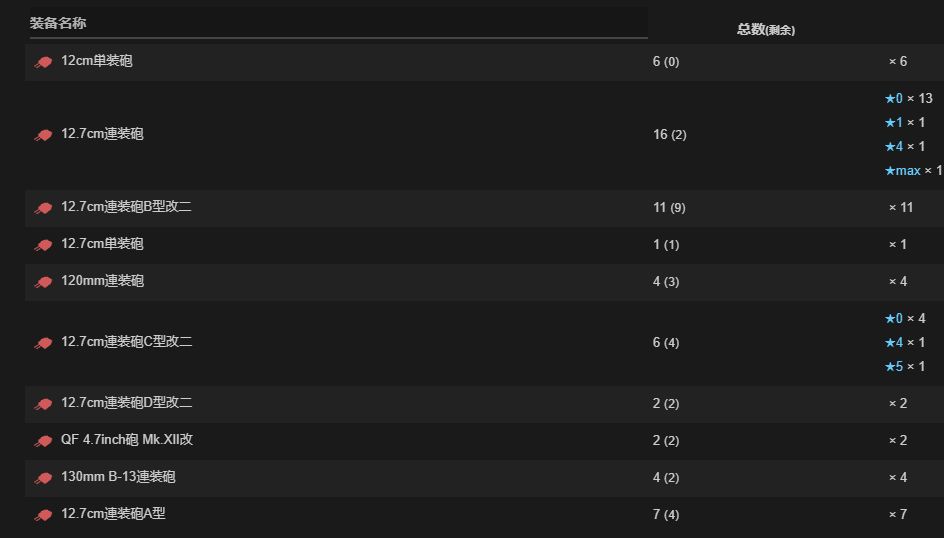Select the ★5 × 1 improvement entry
Viewport: 944px width, 538px height.
tap(905, 366)
